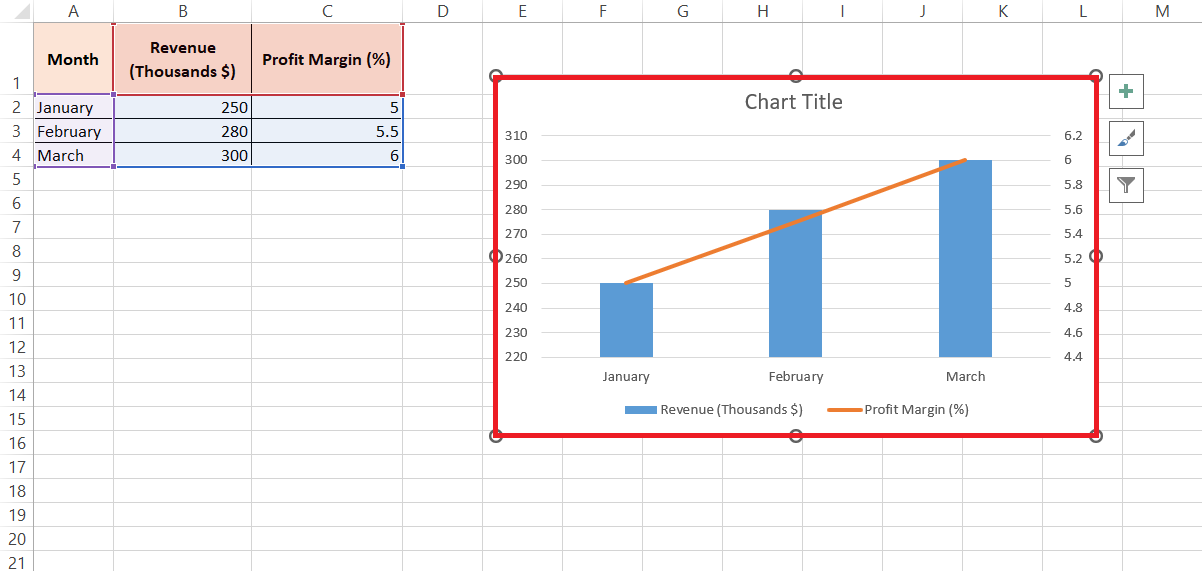Select the Profit Margin (%) header cell

tap(327, 59)
